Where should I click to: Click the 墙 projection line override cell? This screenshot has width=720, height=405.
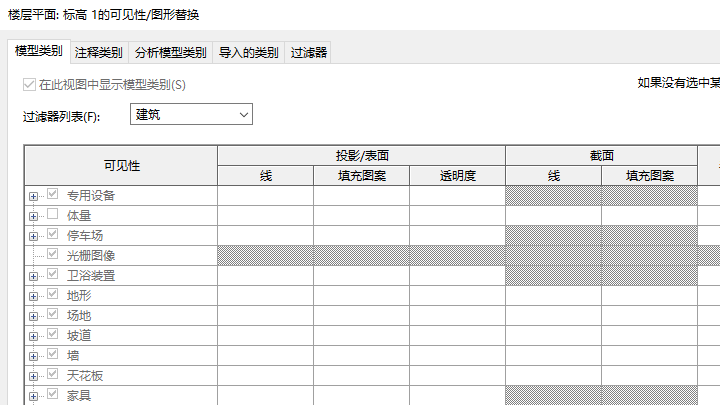coord(265,355)
